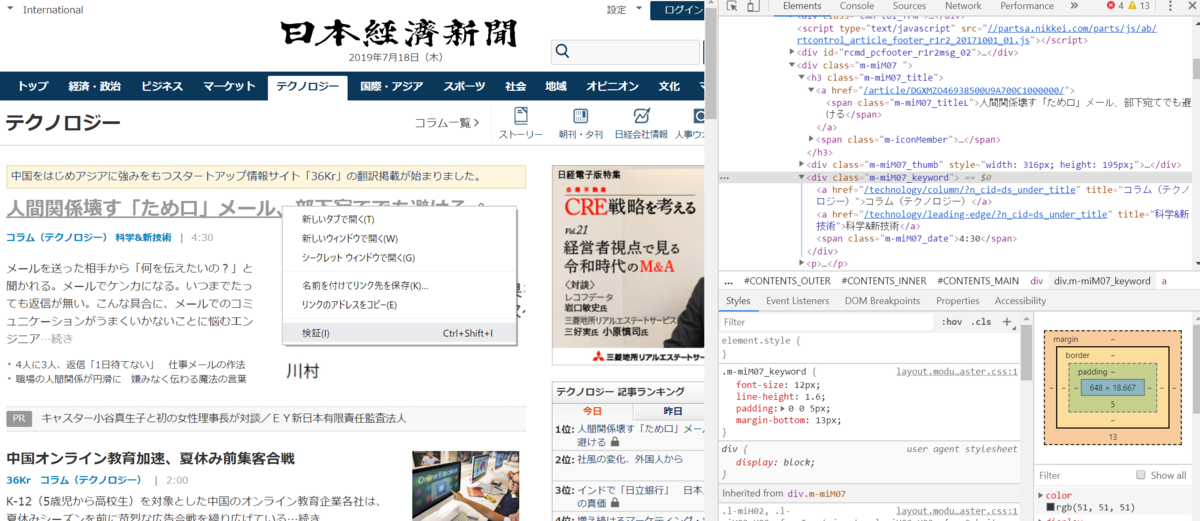1200x521 pixels.
Task: Open the 日経会社情報 chart icon
Action: 641,116
